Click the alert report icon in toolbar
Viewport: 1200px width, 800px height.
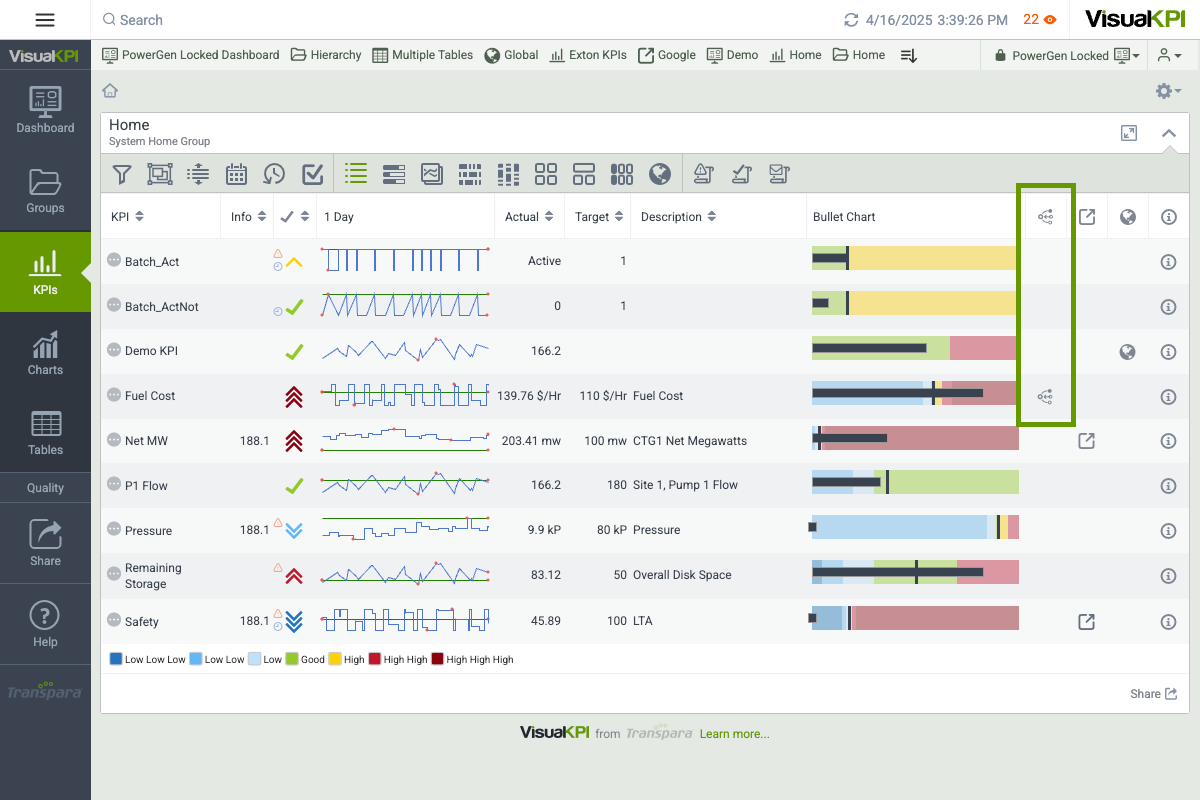pos(703,174)
